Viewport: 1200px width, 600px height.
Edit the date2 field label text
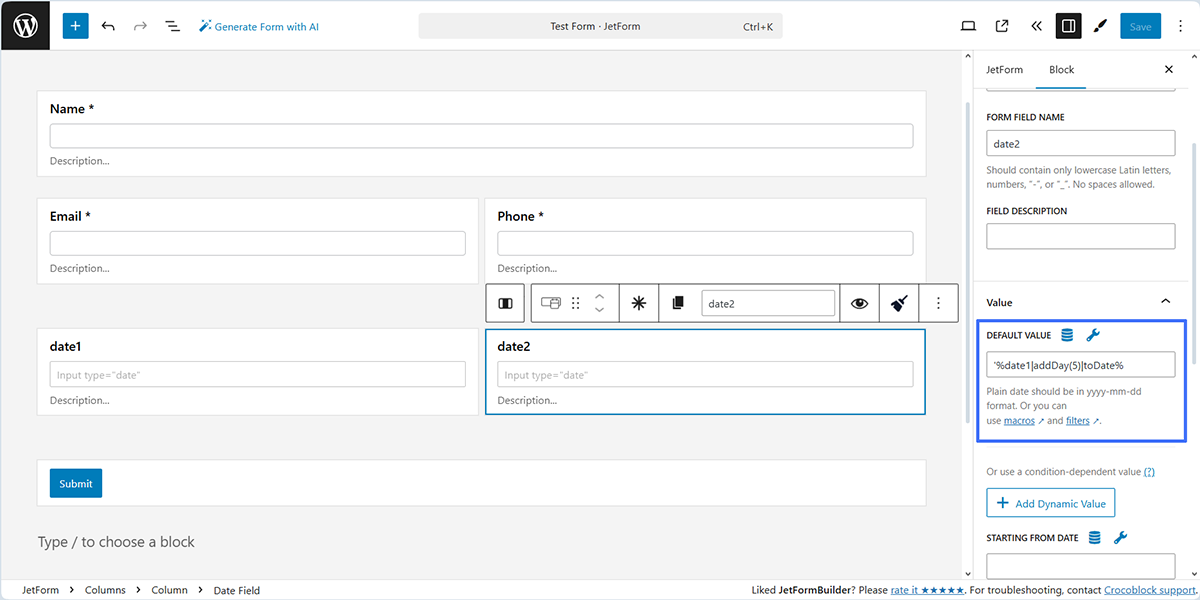tap(514, 346)
